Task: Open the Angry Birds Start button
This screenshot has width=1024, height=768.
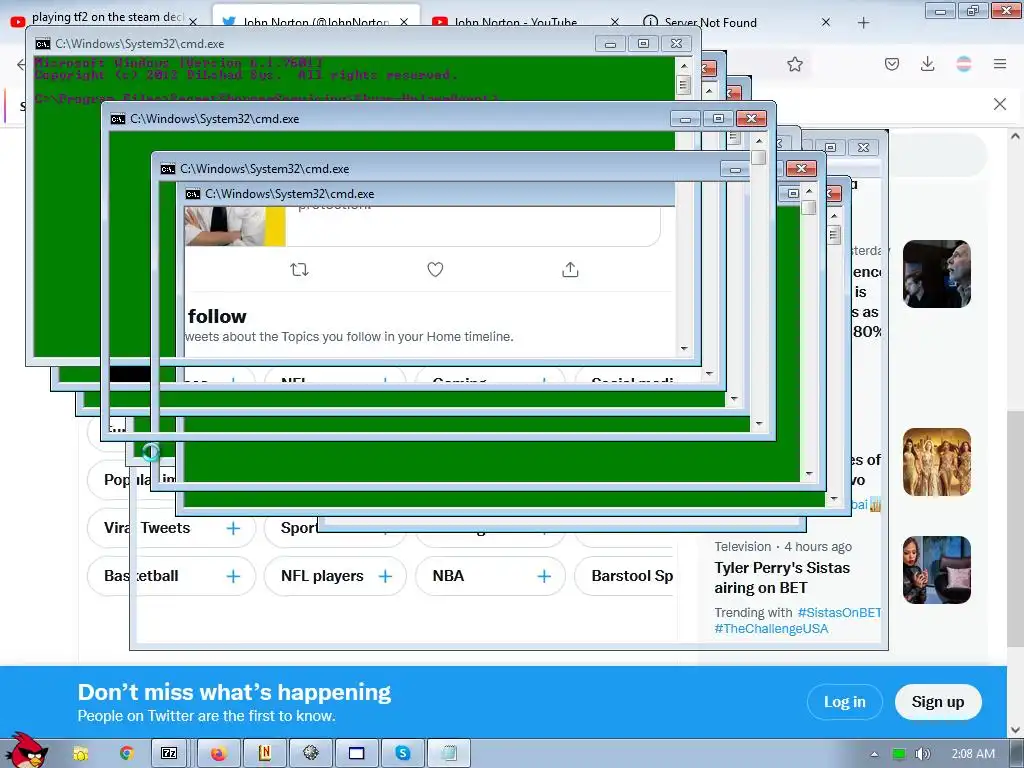Action: 26,751
